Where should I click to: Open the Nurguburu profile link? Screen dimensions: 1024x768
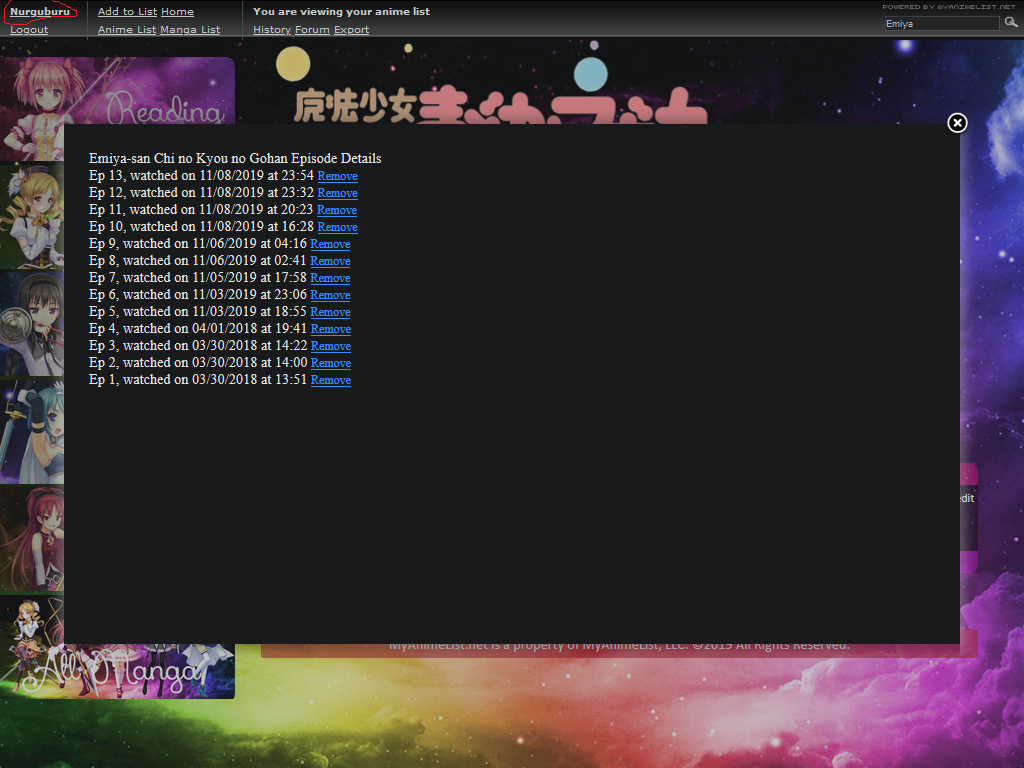coord(40,12)
